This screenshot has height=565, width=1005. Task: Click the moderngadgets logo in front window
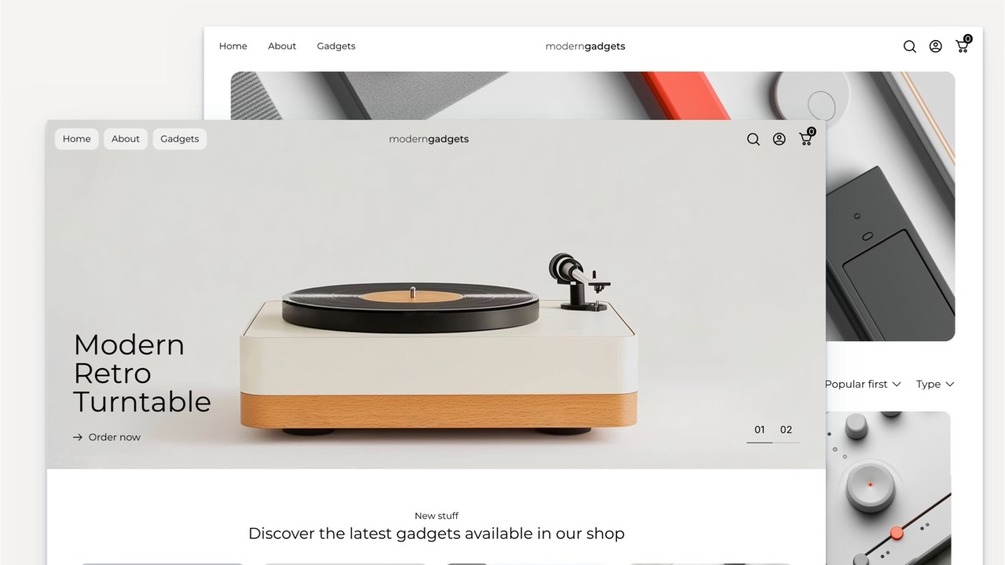(429, 139)
